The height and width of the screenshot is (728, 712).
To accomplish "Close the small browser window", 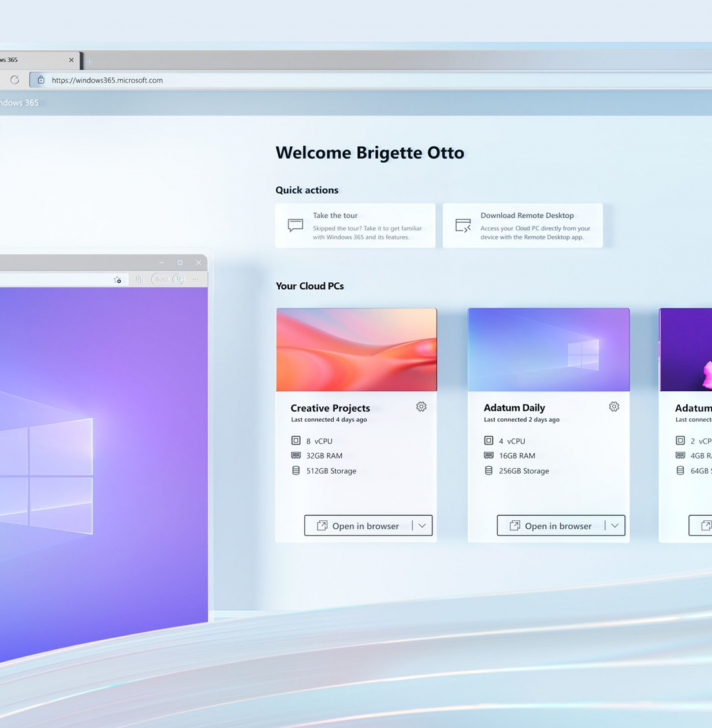I will pyautogui.click(x=199, y=263).
